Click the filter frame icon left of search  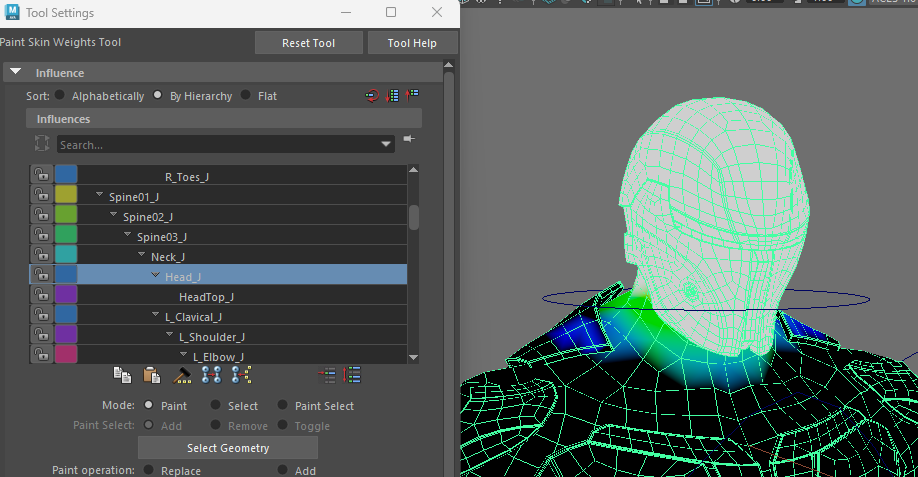pos(42,144)
